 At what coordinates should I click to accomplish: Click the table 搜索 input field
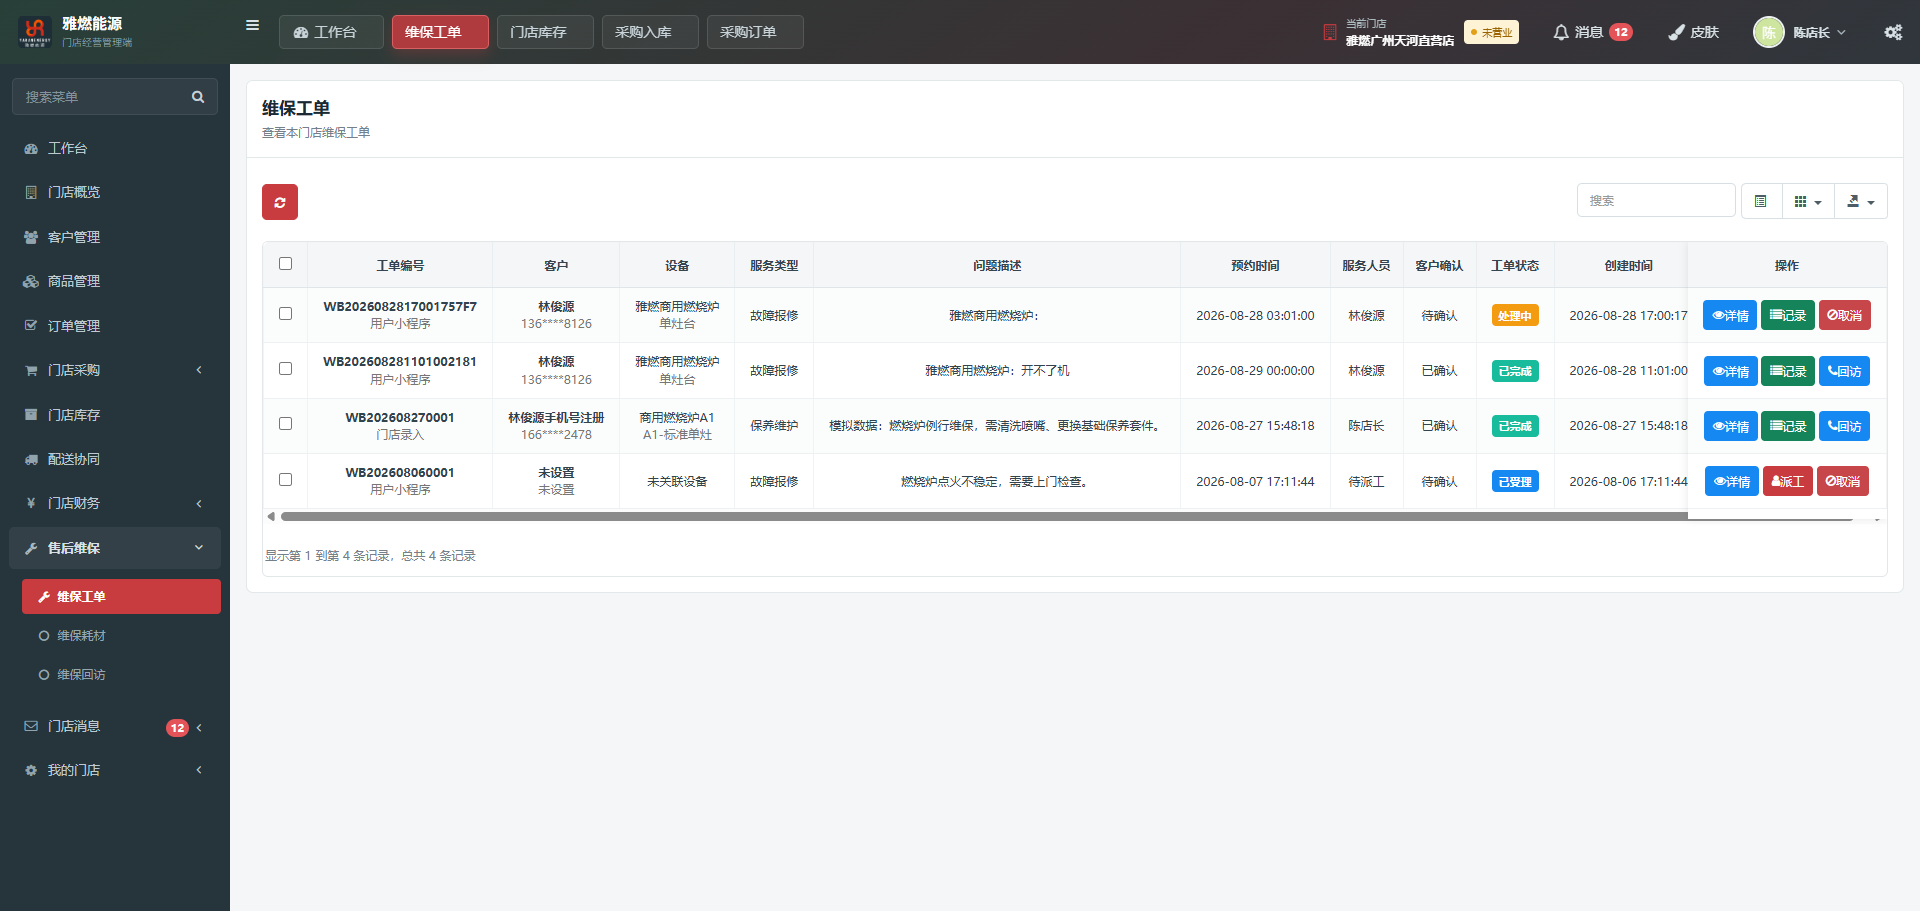(1656, 201)
